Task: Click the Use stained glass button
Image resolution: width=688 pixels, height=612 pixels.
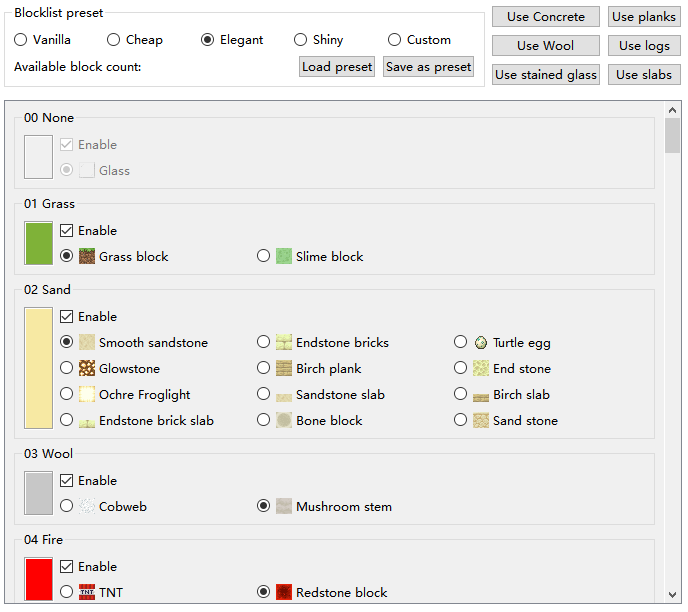Action: (x=546, y=75)
